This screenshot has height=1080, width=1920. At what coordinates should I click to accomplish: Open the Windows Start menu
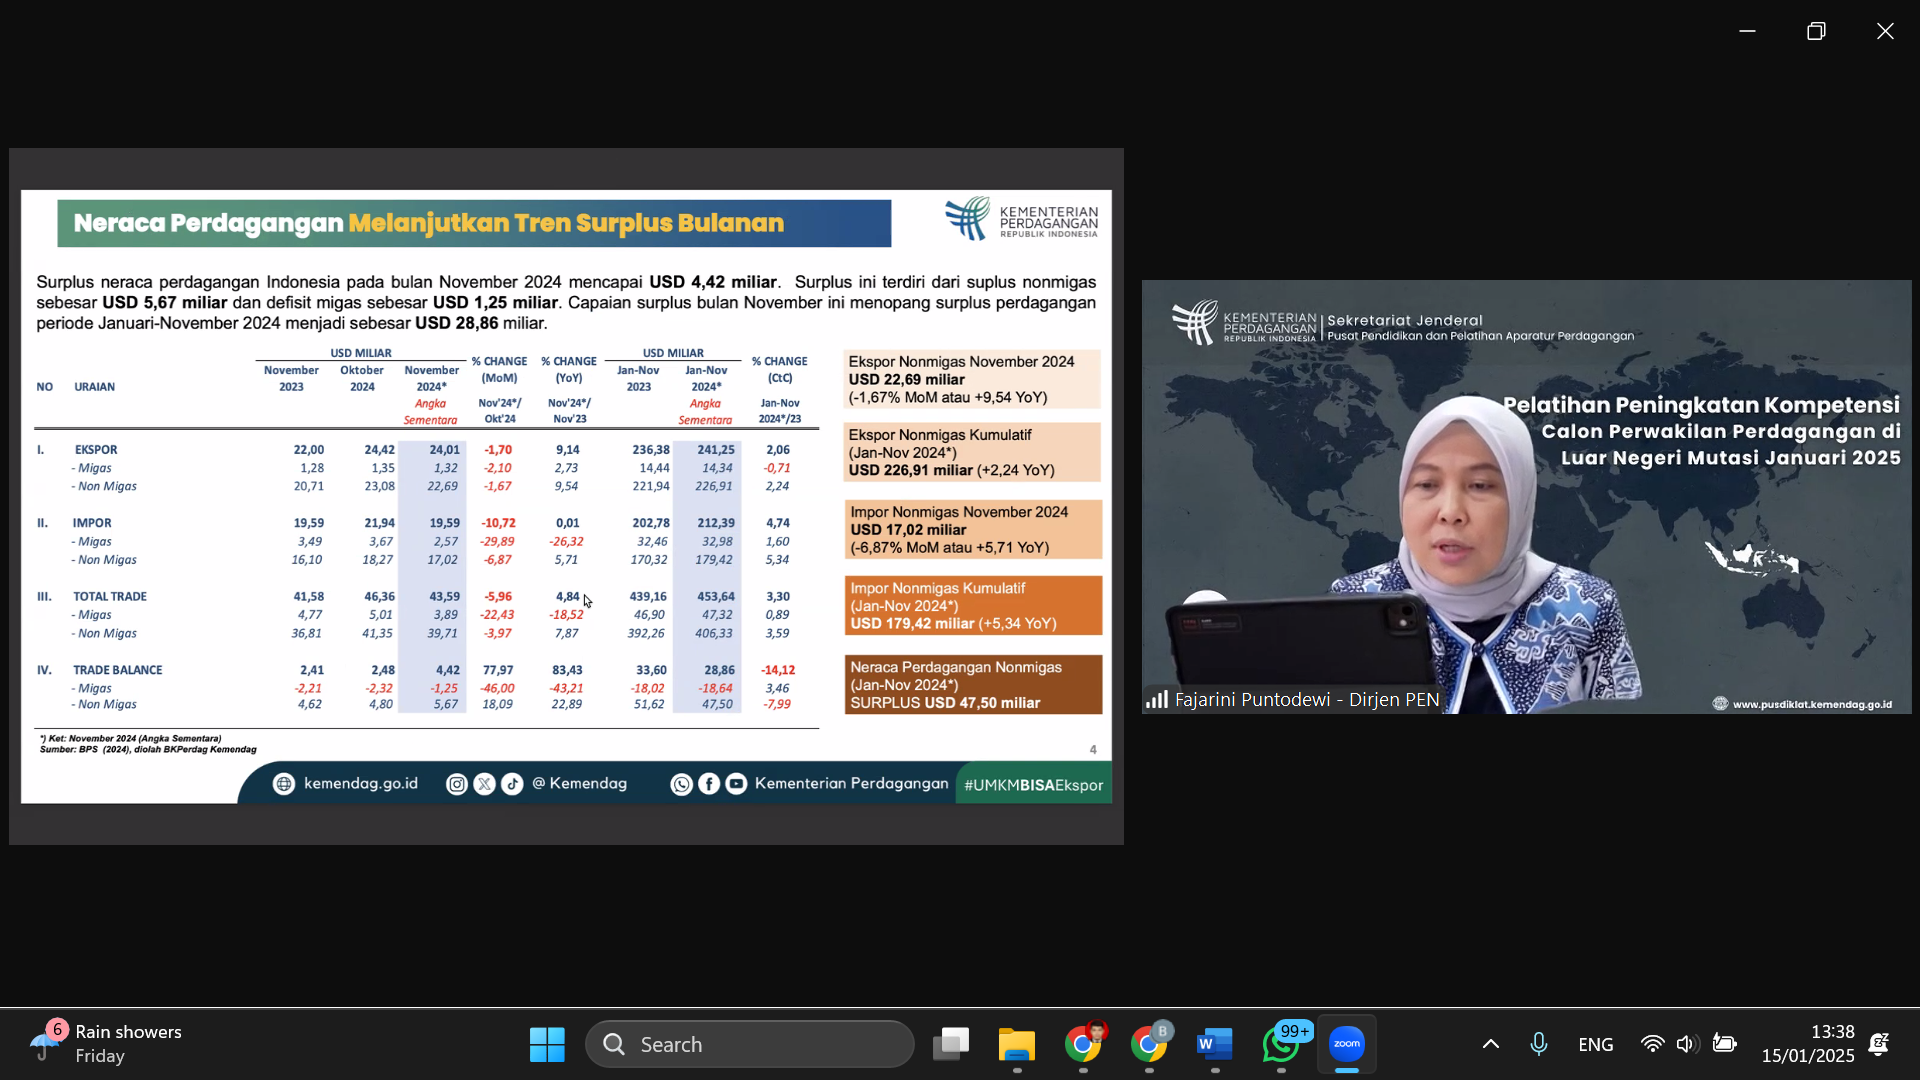(x=547, y=1044)
